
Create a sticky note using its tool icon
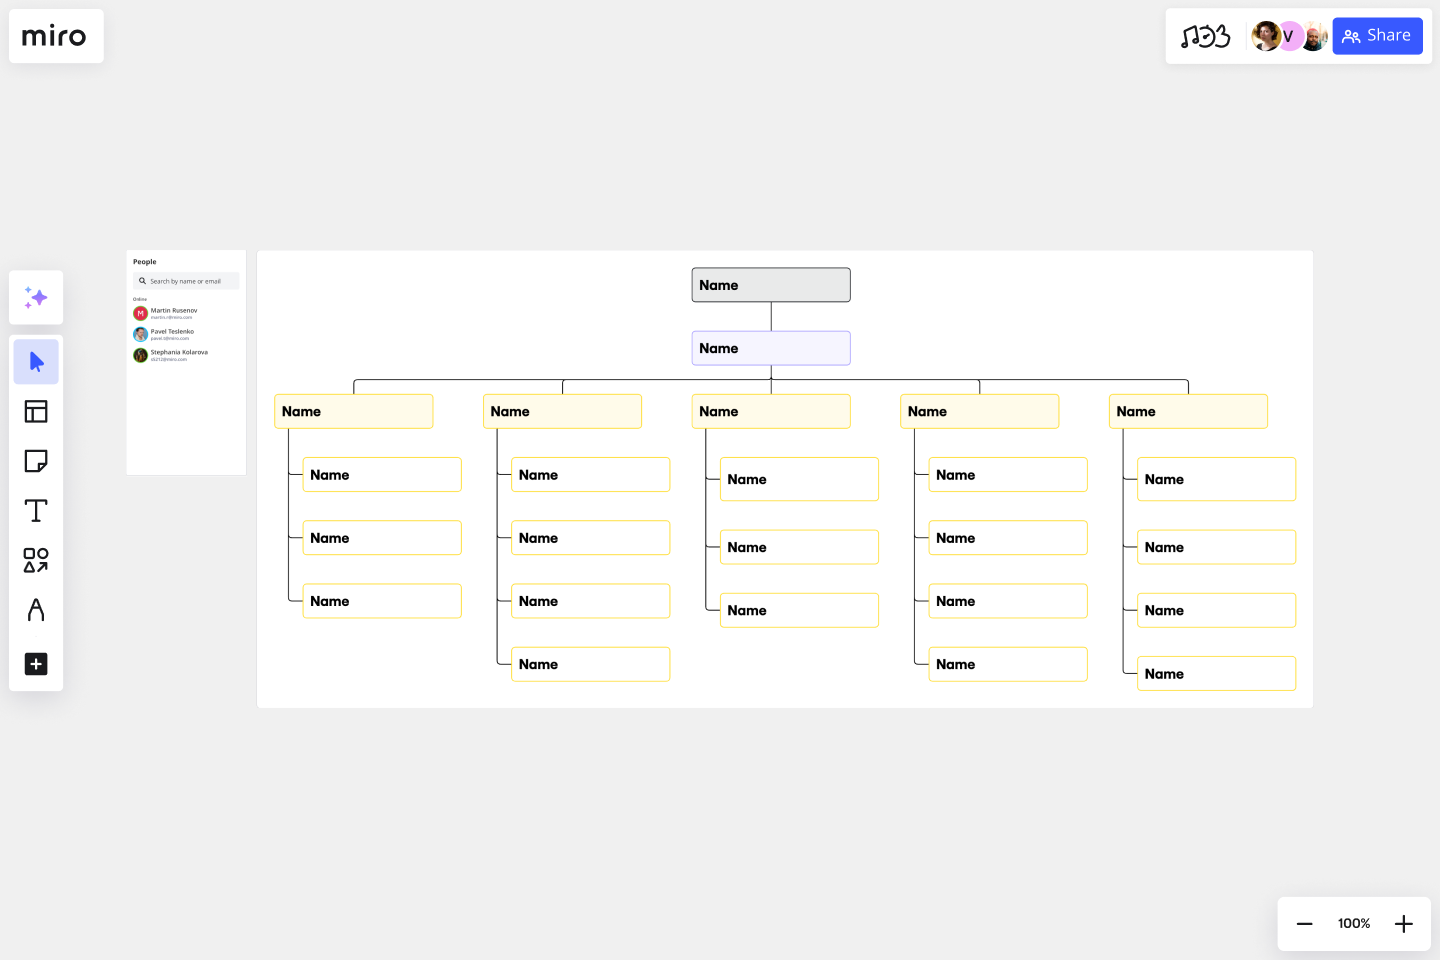click(36, 461)
